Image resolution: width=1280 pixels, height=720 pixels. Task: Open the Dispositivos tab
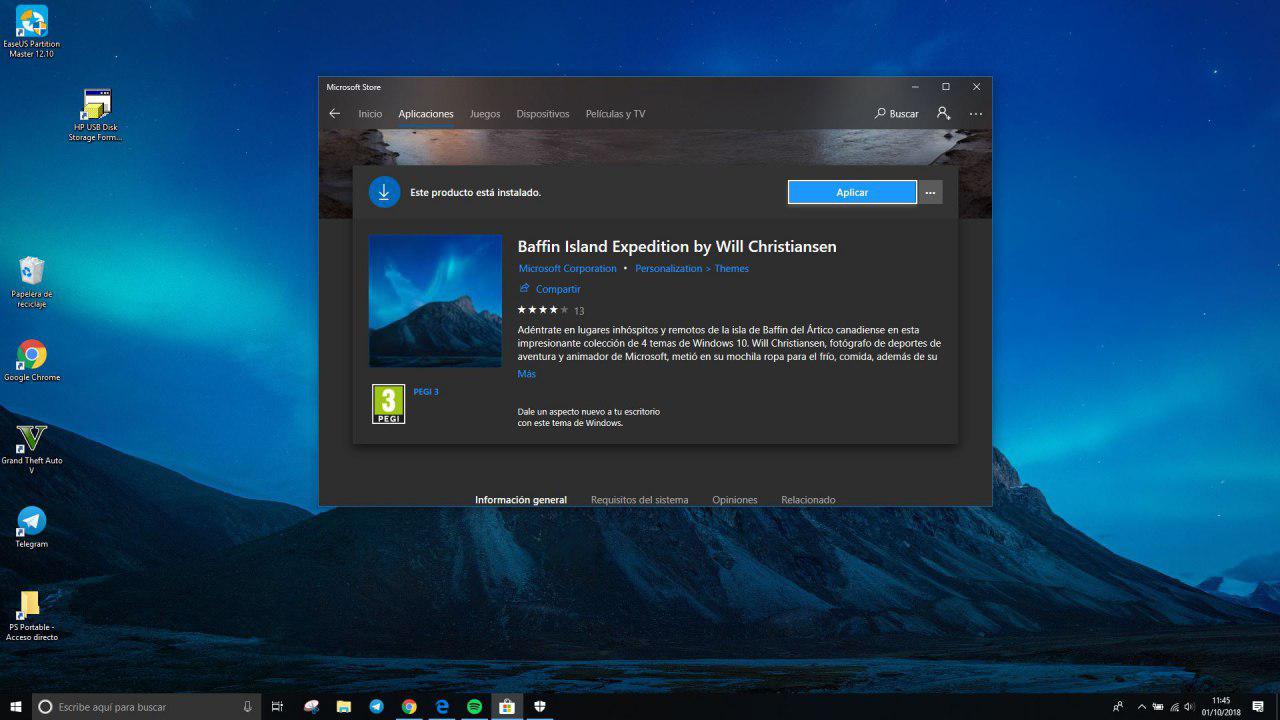tap(543, 114)
